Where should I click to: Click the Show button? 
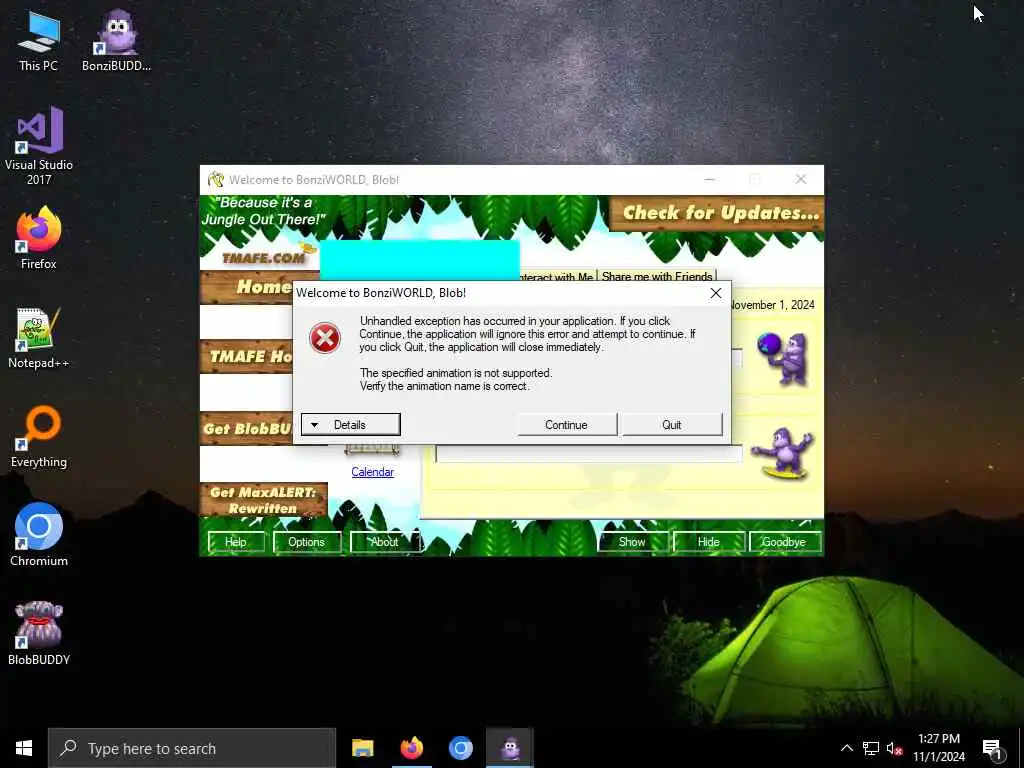point(632,542)
